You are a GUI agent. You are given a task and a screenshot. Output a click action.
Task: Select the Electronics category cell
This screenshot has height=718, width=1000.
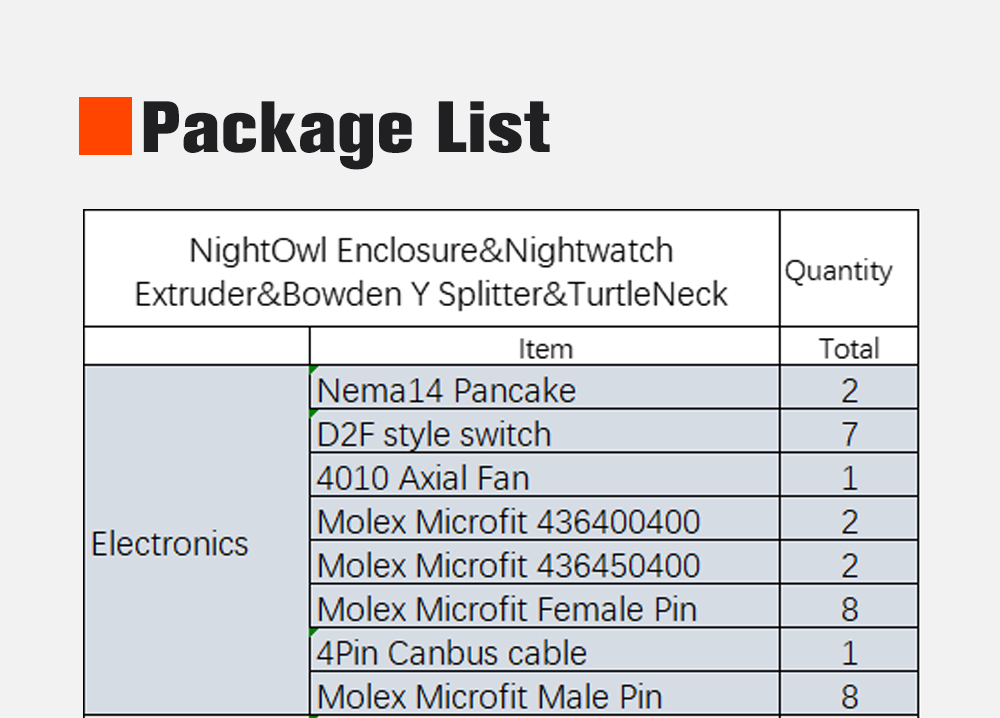coord(170,544)
